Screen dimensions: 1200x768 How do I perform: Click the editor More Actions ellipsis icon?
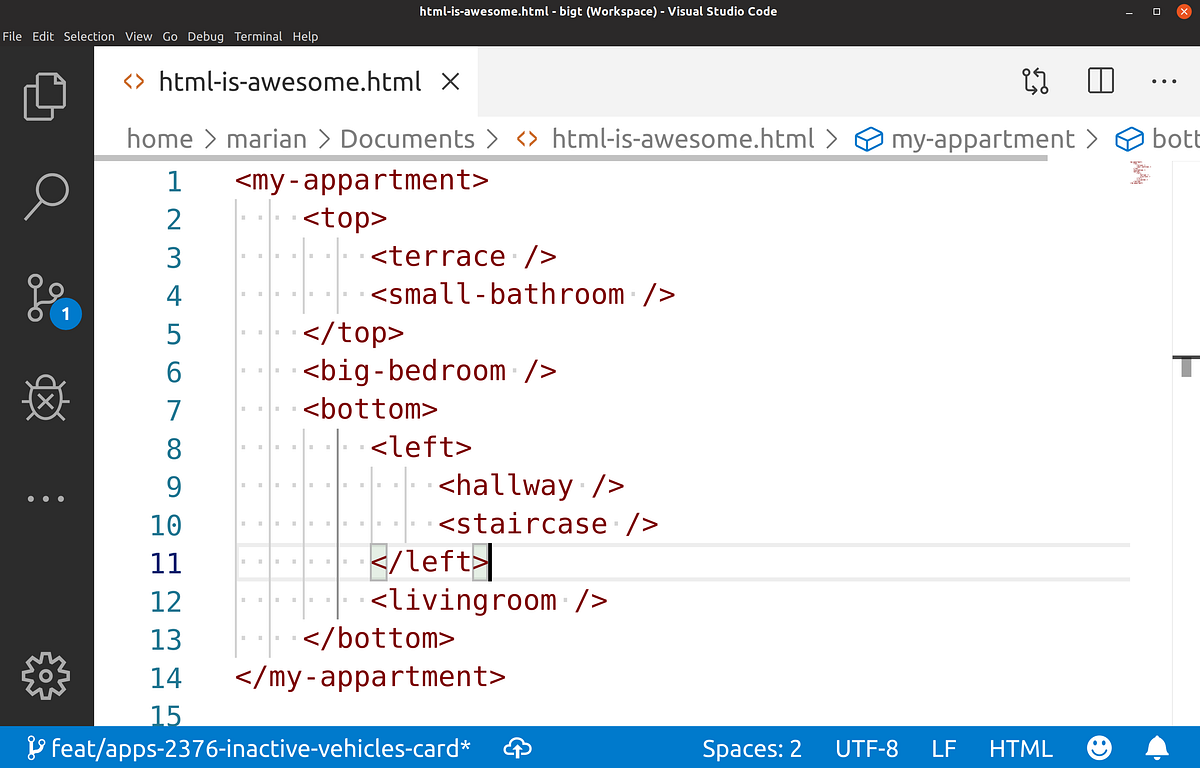1163,81
